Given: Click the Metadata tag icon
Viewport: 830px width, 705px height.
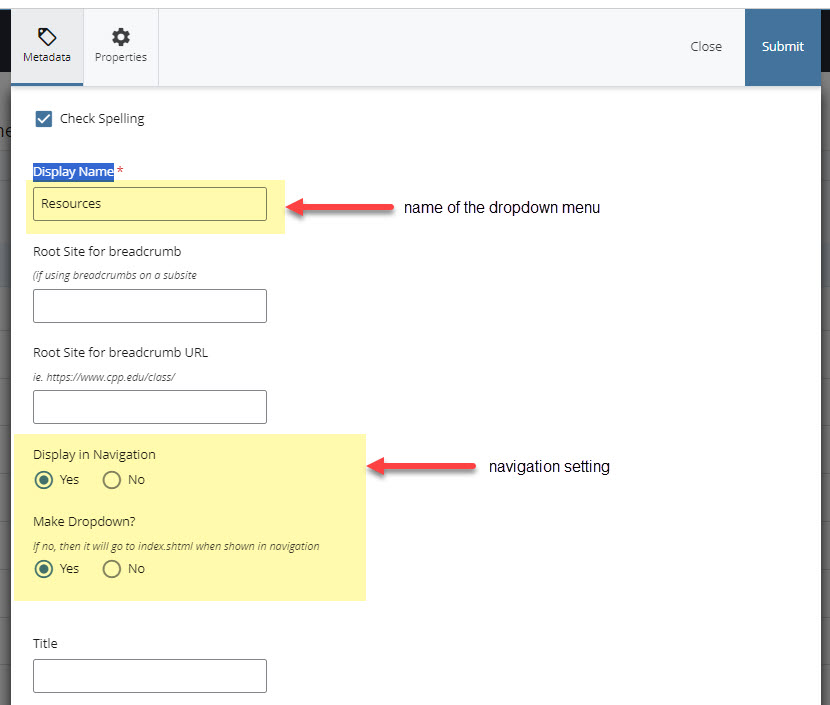Looking at the screenshot, I should pyautogui.click(x=47, y=37).
